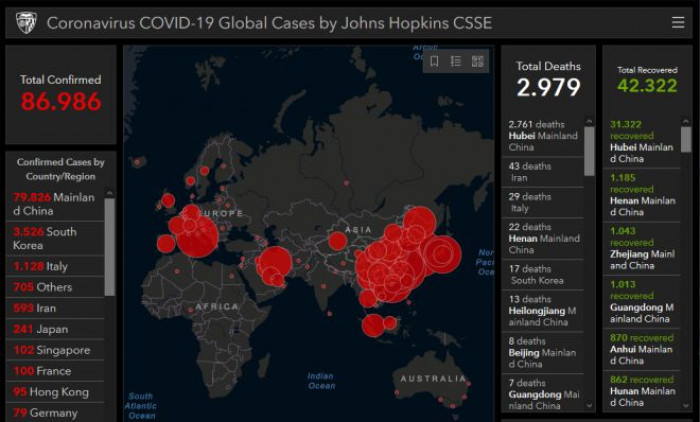Viewport: 700px width, 422px height.
Task: Select the 705 Others row
Action: (x=55, y=287)
